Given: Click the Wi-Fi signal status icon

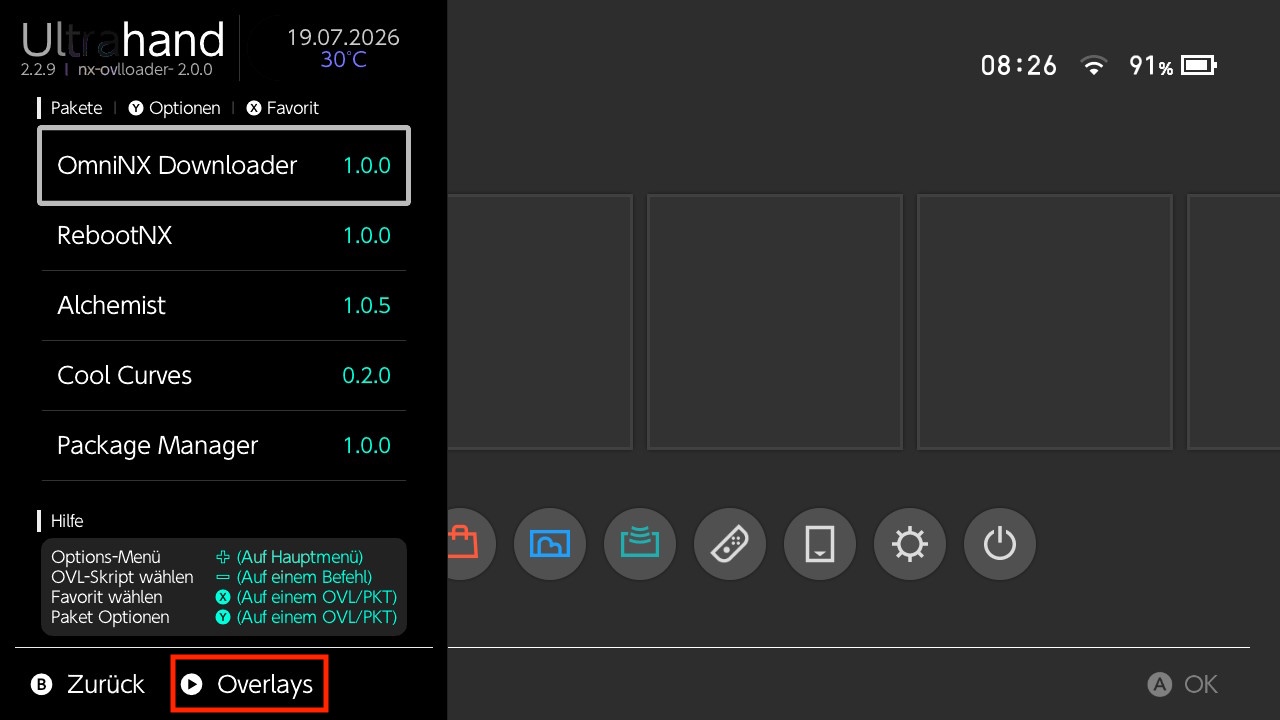Looking at the screenshot, I should tap(1095, 66).
